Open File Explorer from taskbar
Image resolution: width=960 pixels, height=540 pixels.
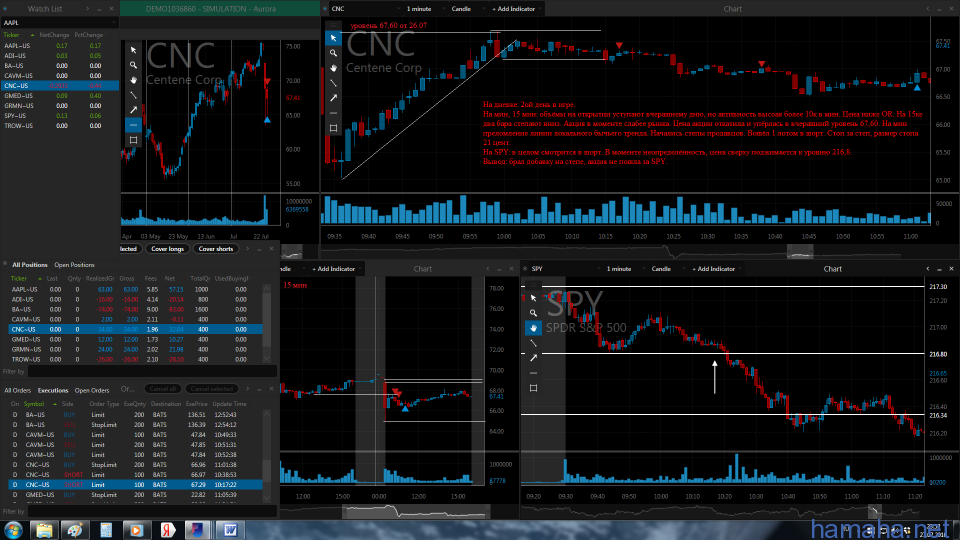tap(44, 530)
